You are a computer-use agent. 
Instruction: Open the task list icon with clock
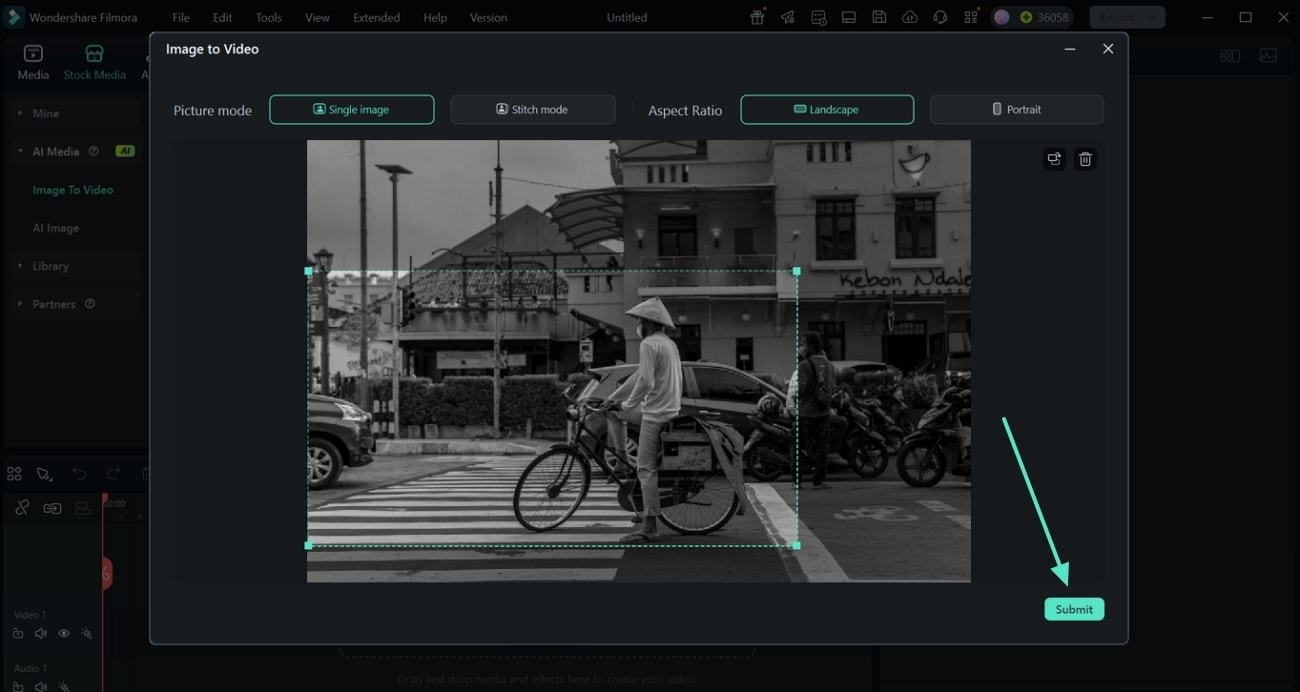[x=819, y=17]
